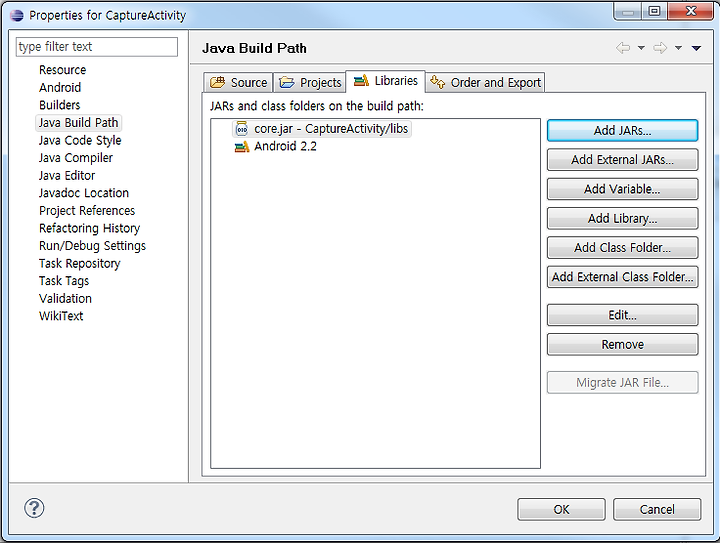Click Add External JARs... button
This screenshot has width=720, height=543.
pyautogui.click(x=622, y=160)
